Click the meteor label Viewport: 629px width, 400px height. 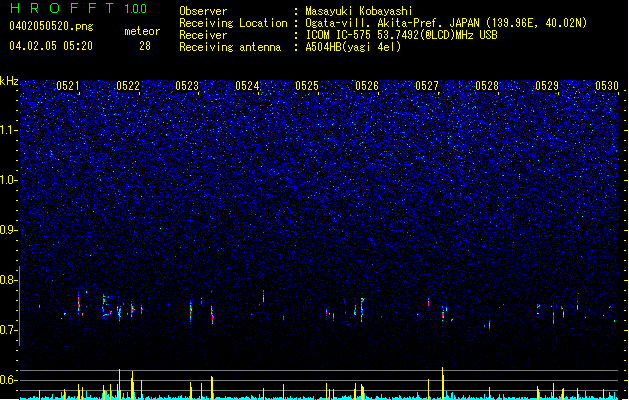(142, 31)
